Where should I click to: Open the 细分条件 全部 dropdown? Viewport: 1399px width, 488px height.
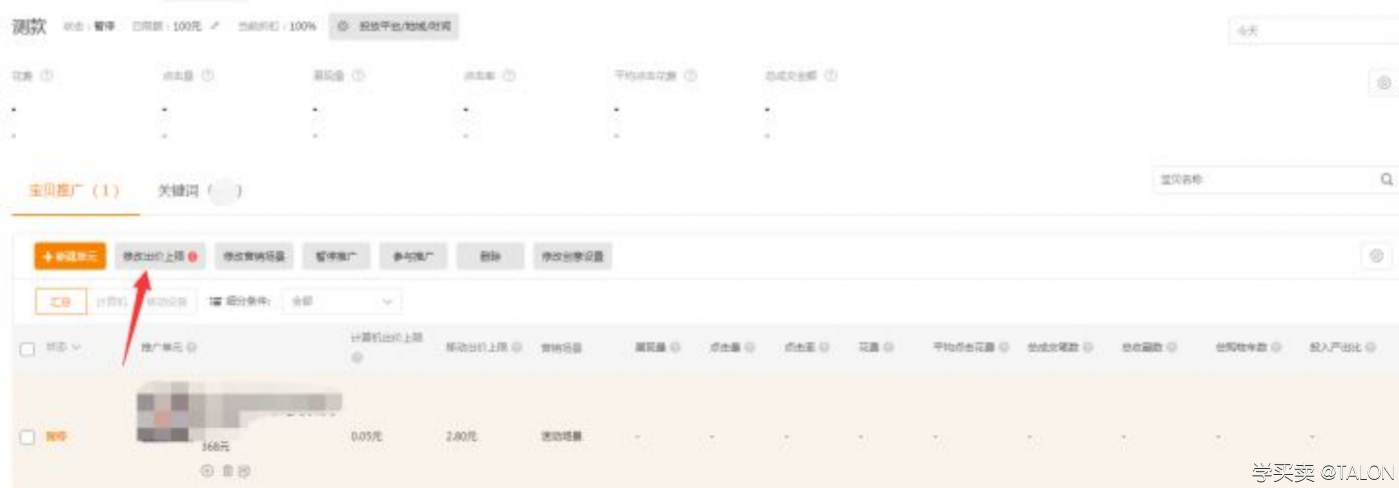click(x=343, y=301)
